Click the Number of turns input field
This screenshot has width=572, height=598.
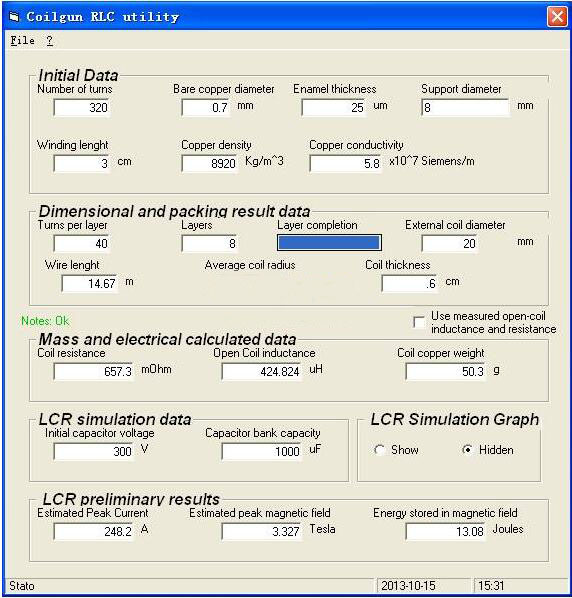(x=82, y=108)
